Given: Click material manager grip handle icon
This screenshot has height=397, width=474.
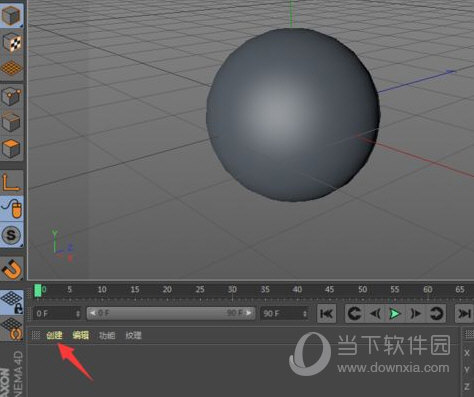Looking at the screenshot, I should click(36, 335).
